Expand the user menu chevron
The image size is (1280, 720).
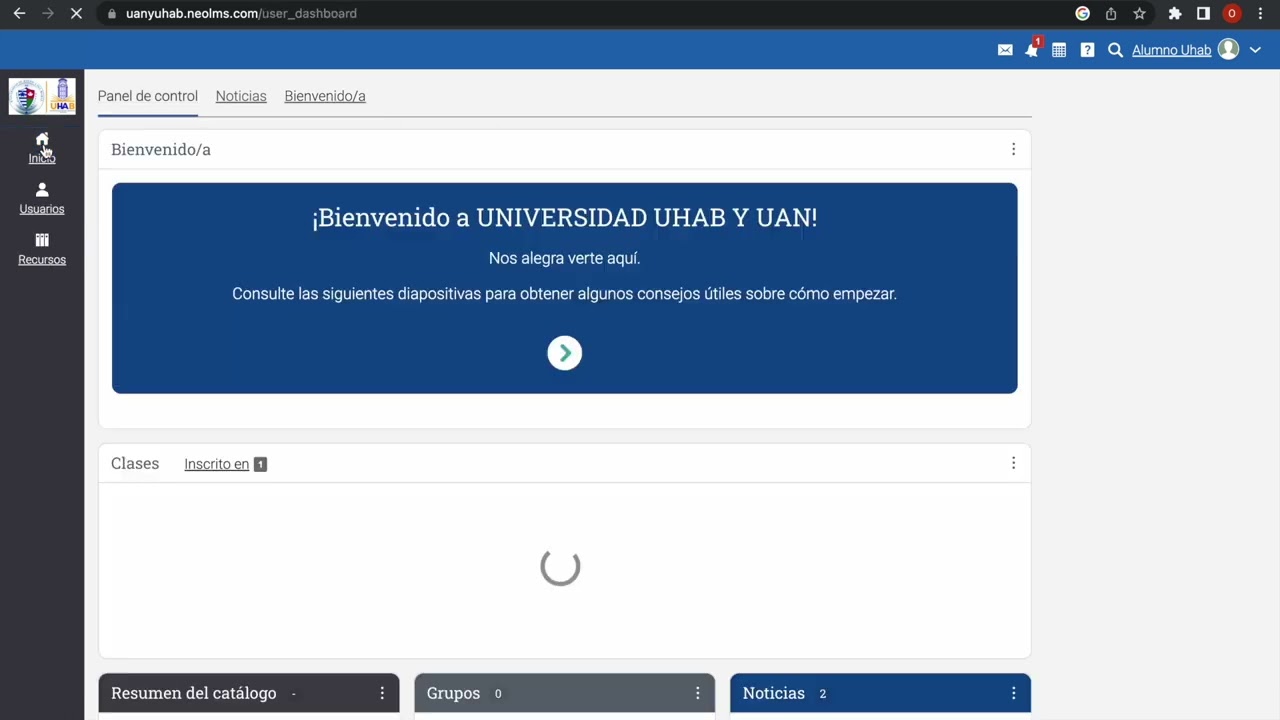click(x=1255, y=50)
